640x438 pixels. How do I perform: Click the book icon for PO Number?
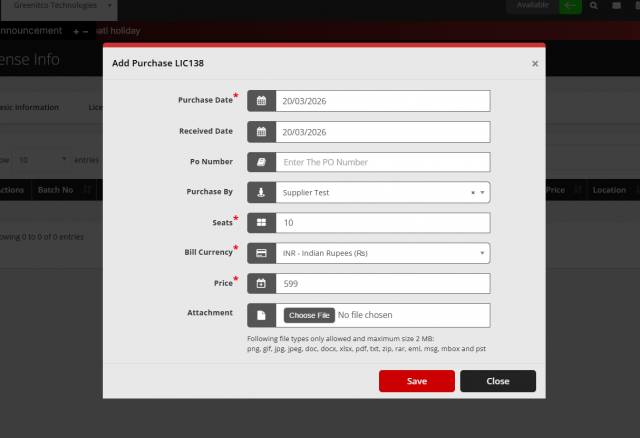pyautogui.click(x=261, y=162)
